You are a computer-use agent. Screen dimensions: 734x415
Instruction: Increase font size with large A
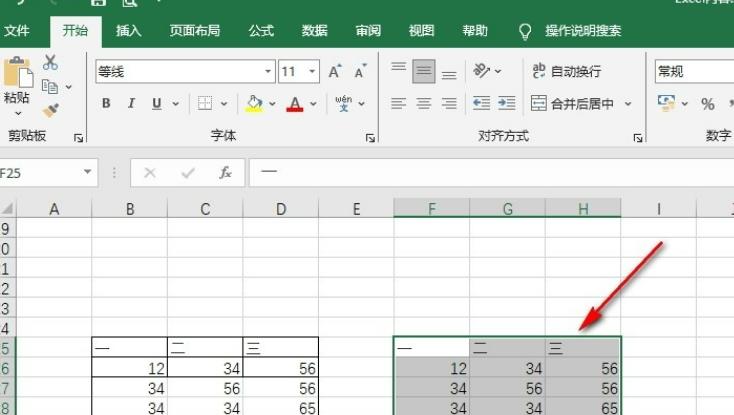[335, 72]
